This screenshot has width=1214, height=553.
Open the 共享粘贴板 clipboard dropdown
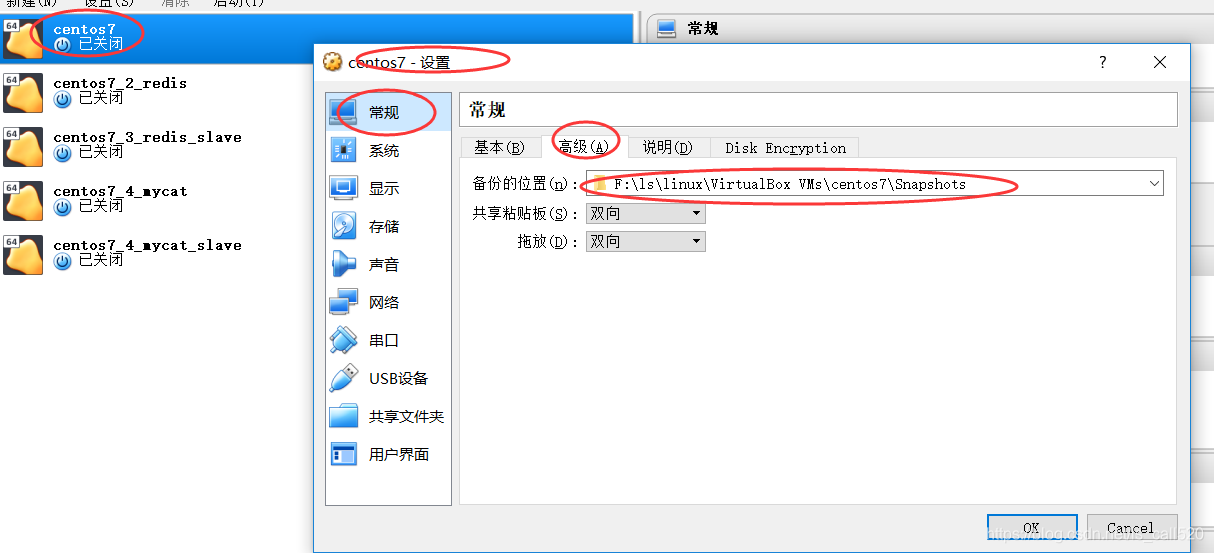tap(646, 213)
